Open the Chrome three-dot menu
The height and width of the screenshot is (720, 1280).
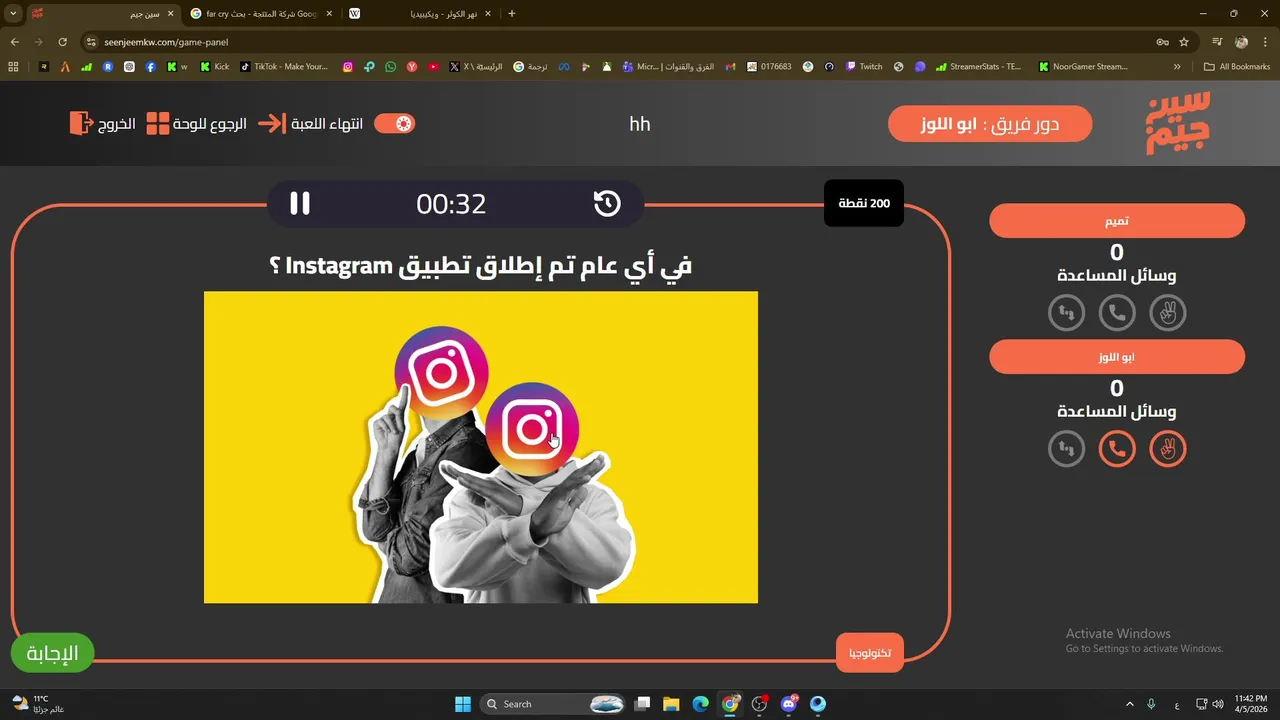(x=1264, y=42)
